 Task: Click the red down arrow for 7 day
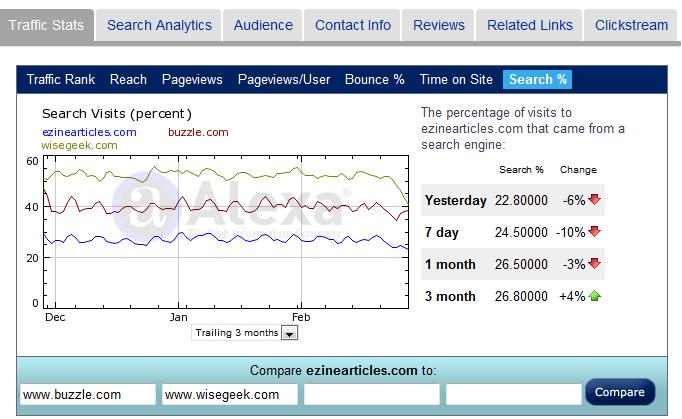pos(595,231)
